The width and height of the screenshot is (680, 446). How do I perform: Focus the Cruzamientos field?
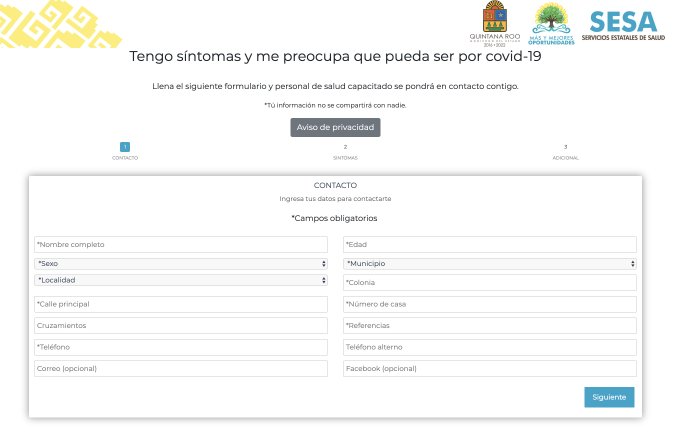pos(181,326)
